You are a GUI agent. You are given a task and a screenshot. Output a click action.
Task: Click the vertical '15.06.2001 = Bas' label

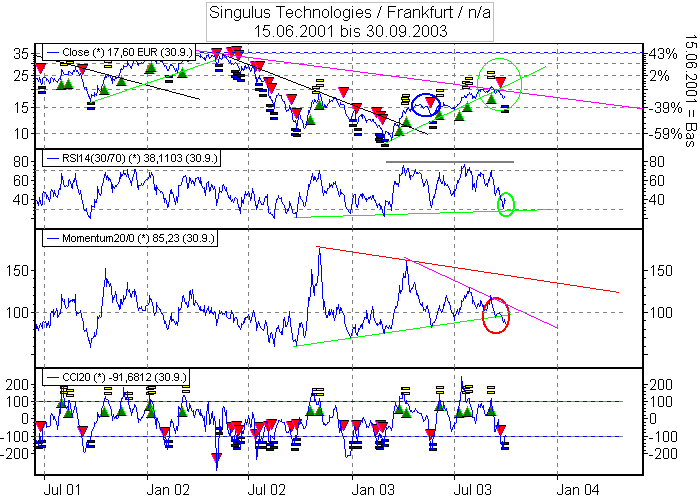tap(690, 91)
